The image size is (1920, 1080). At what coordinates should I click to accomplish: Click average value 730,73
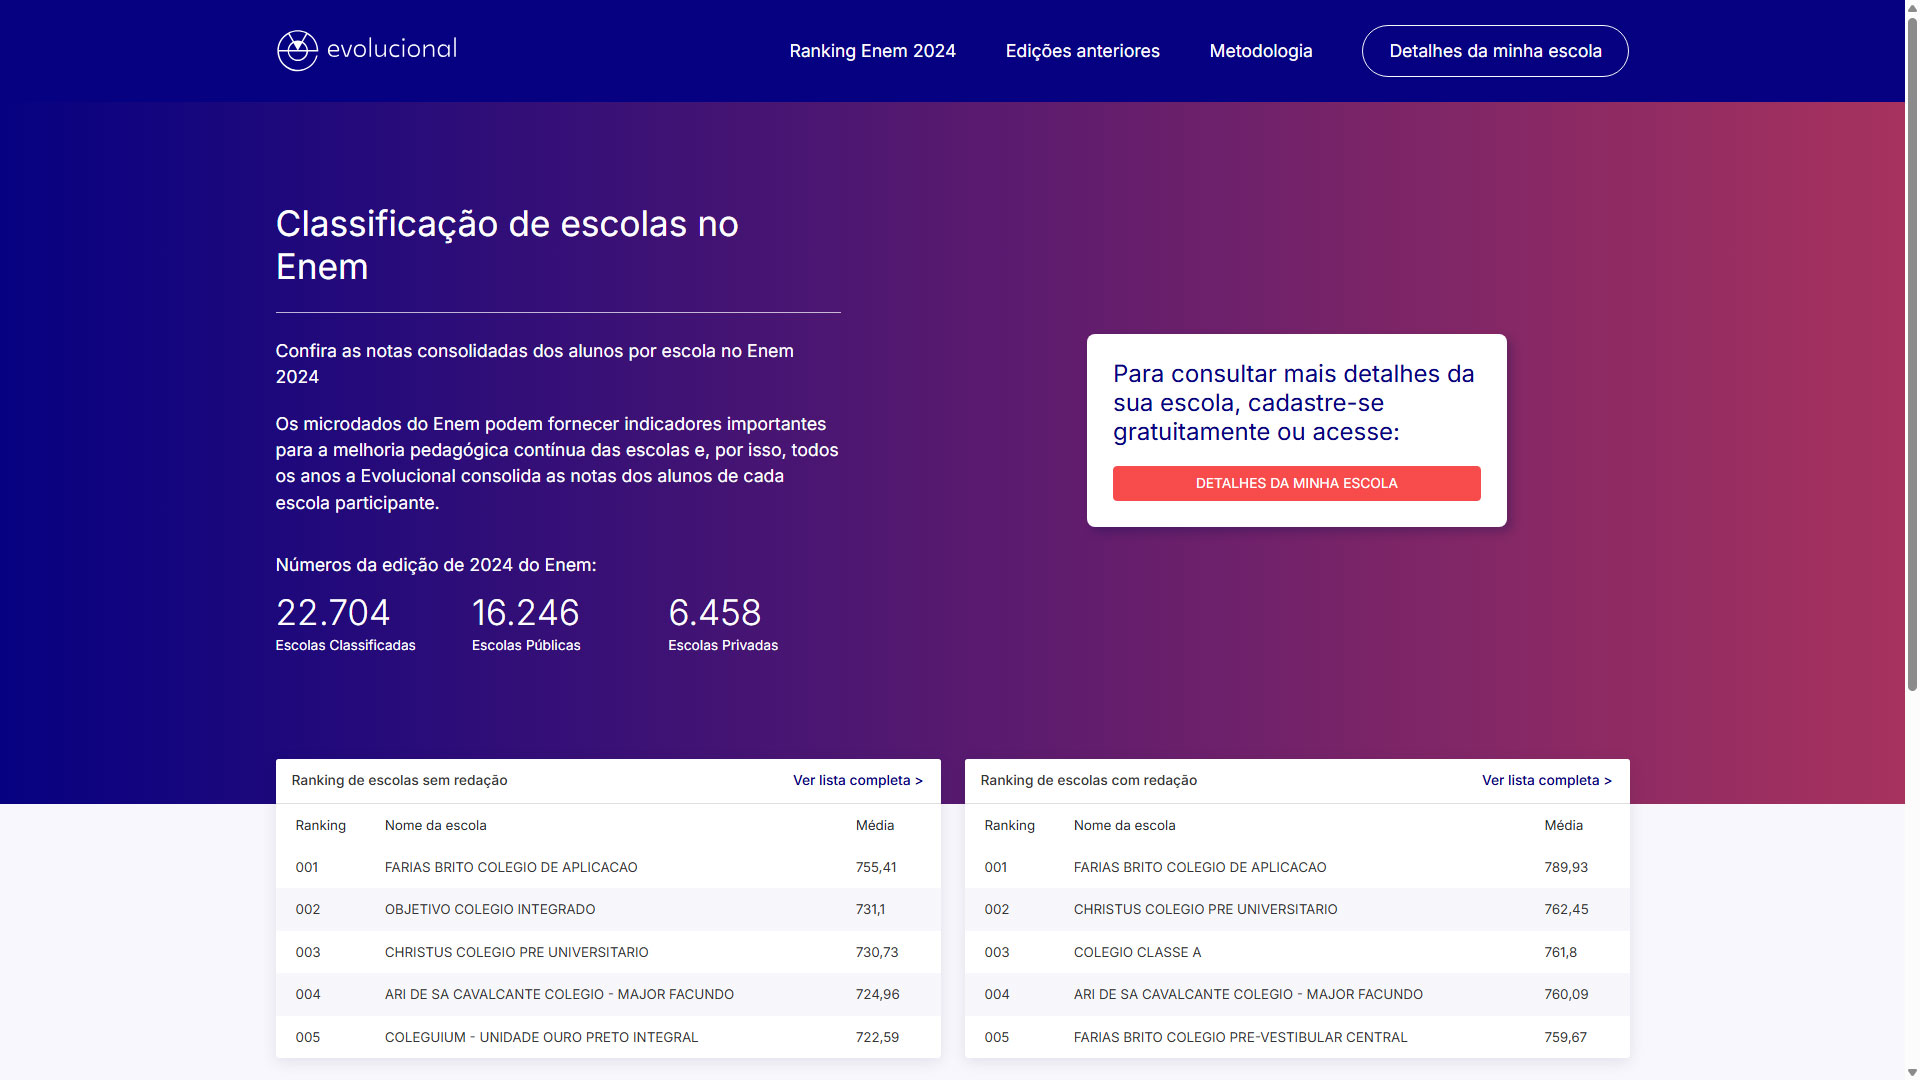tap(876, 952)
